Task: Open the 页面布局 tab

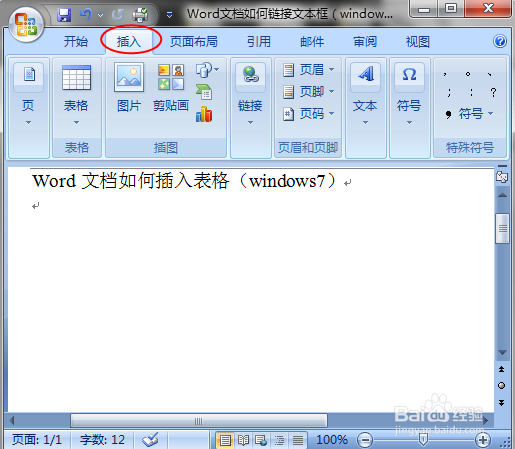Action: 194,42
